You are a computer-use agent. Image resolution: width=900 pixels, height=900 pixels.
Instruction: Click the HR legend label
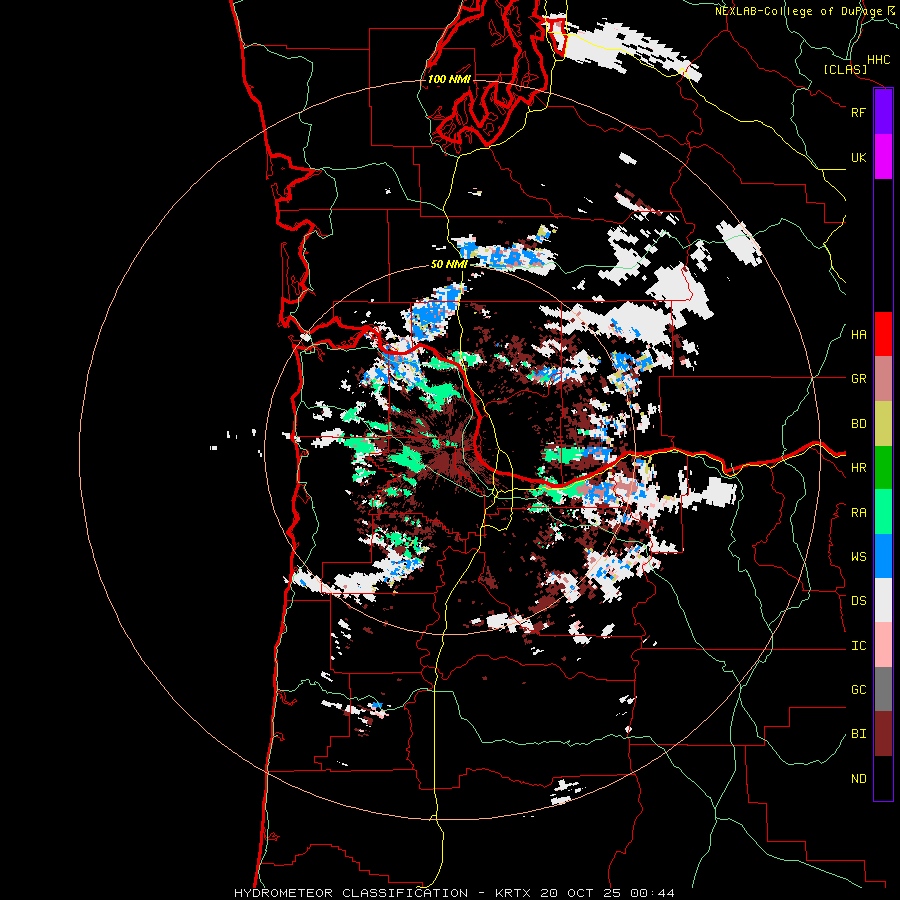click(858, 468)
